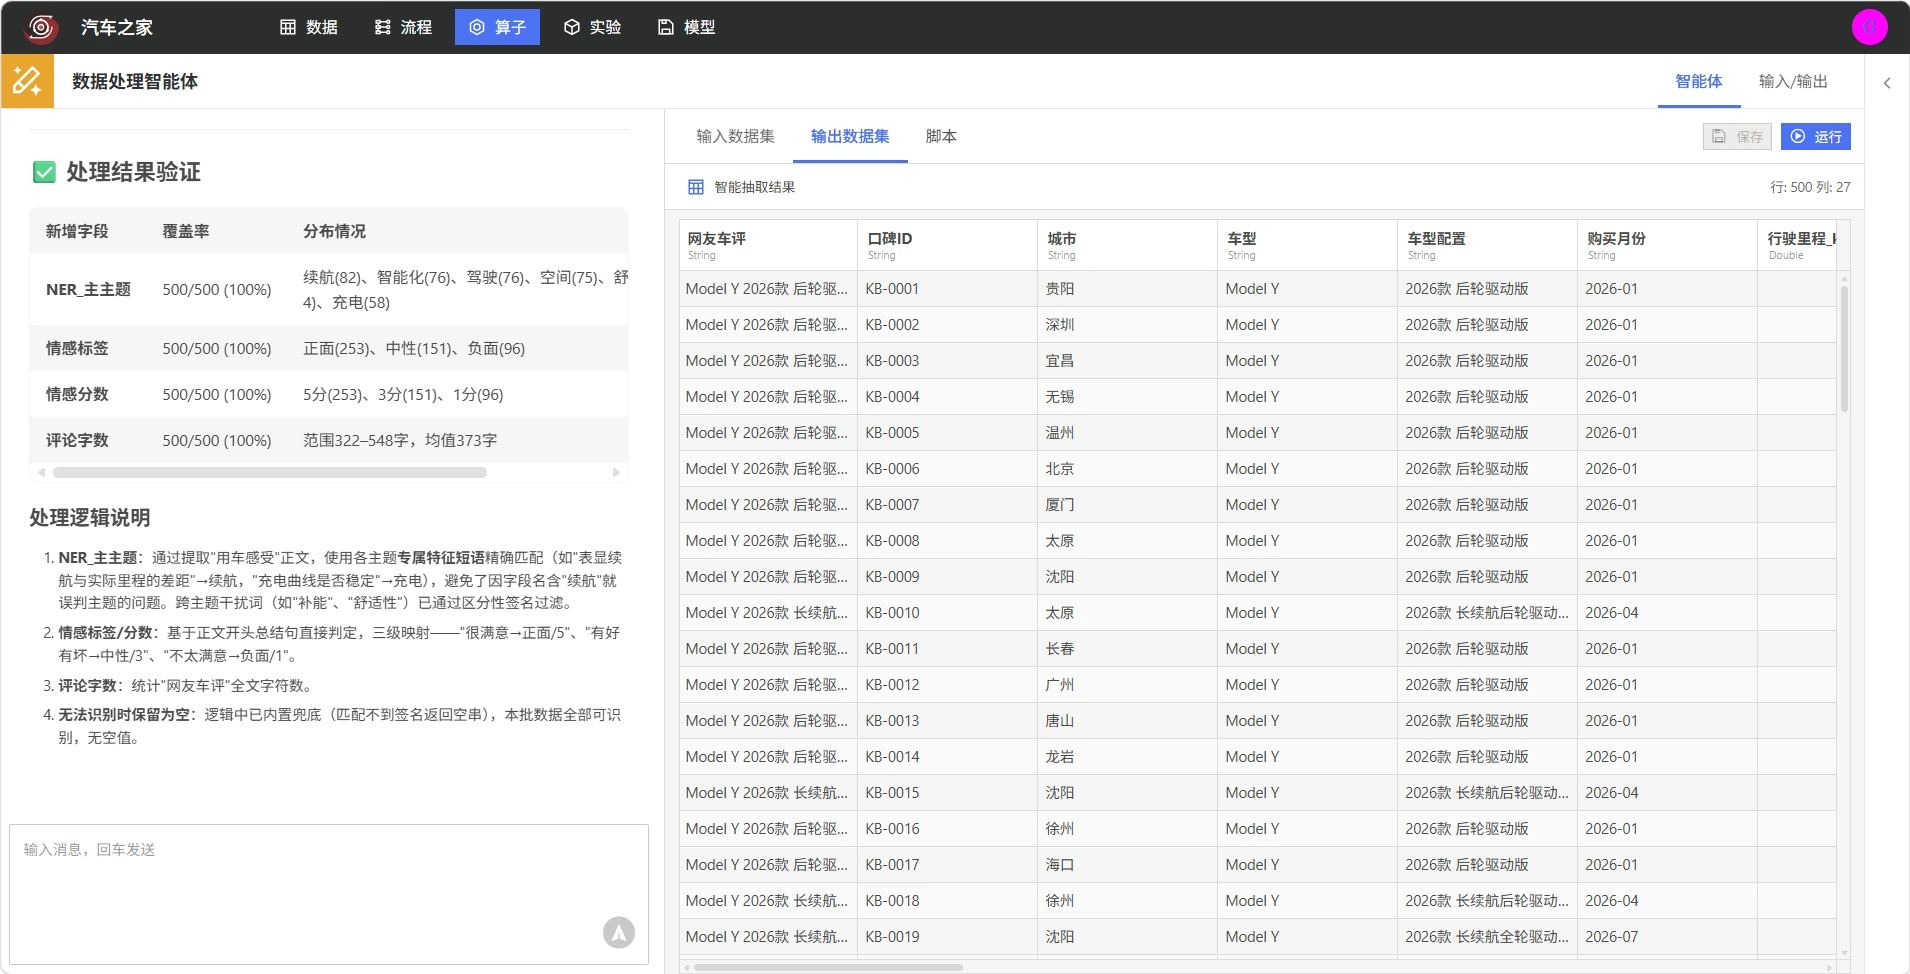This screenshot has height=974, width=1910.
Task: Click the 数据处理智能体 title
Action: coord(135,82)
